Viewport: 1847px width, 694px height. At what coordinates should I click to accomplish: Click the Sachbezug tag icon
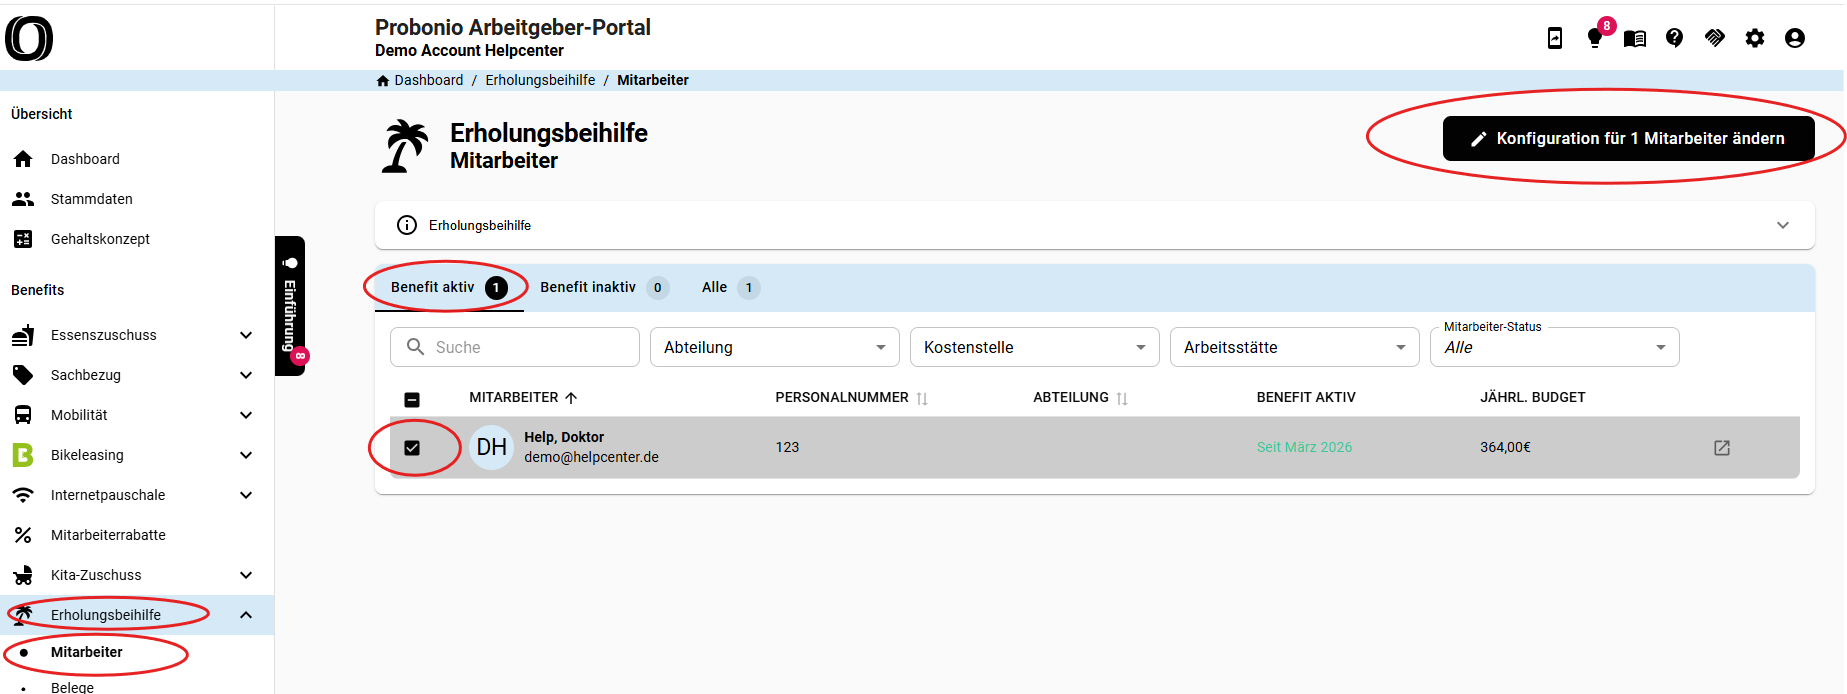point(23,375)
